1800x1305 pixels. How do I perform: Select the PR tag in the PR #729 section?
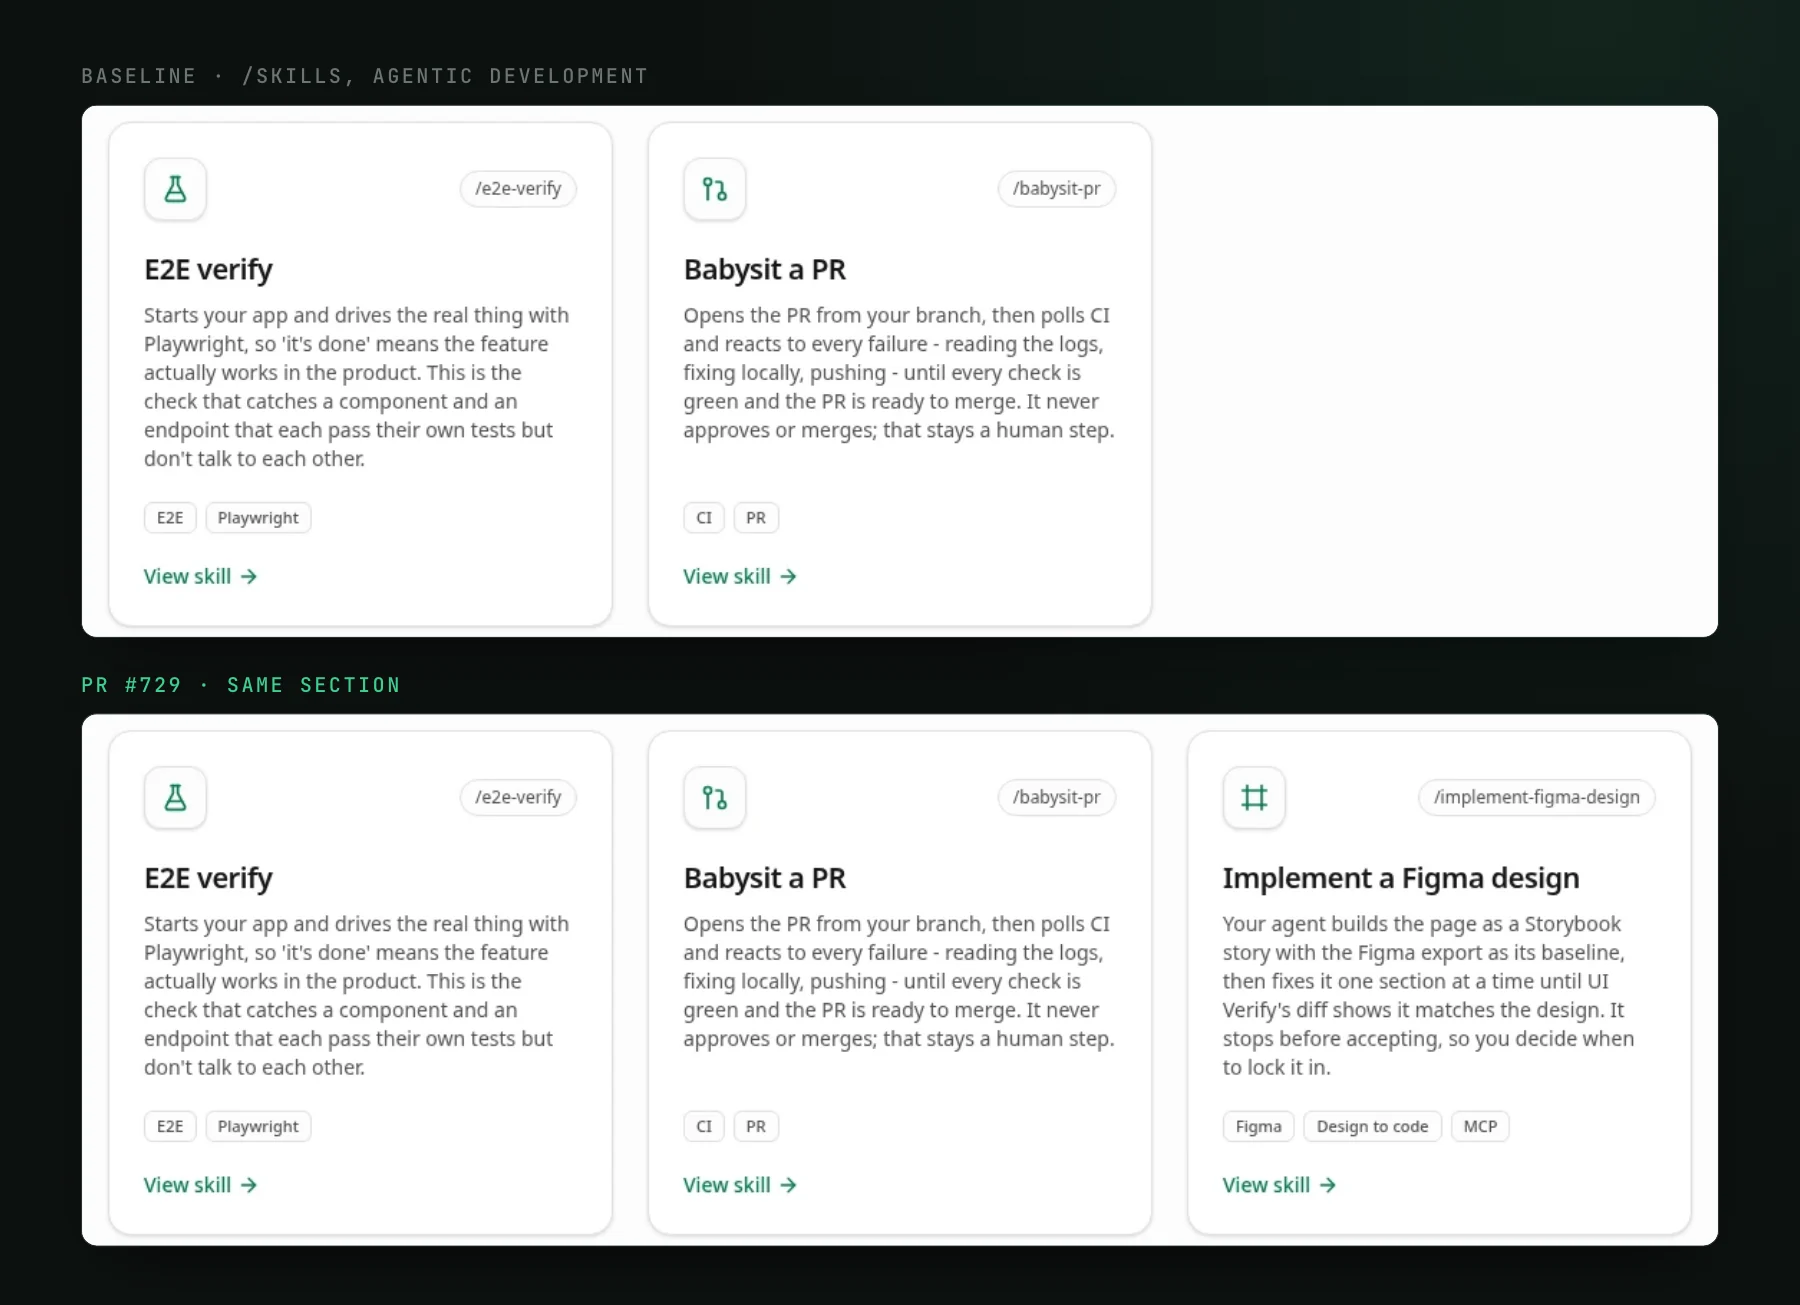[756, 1127]
